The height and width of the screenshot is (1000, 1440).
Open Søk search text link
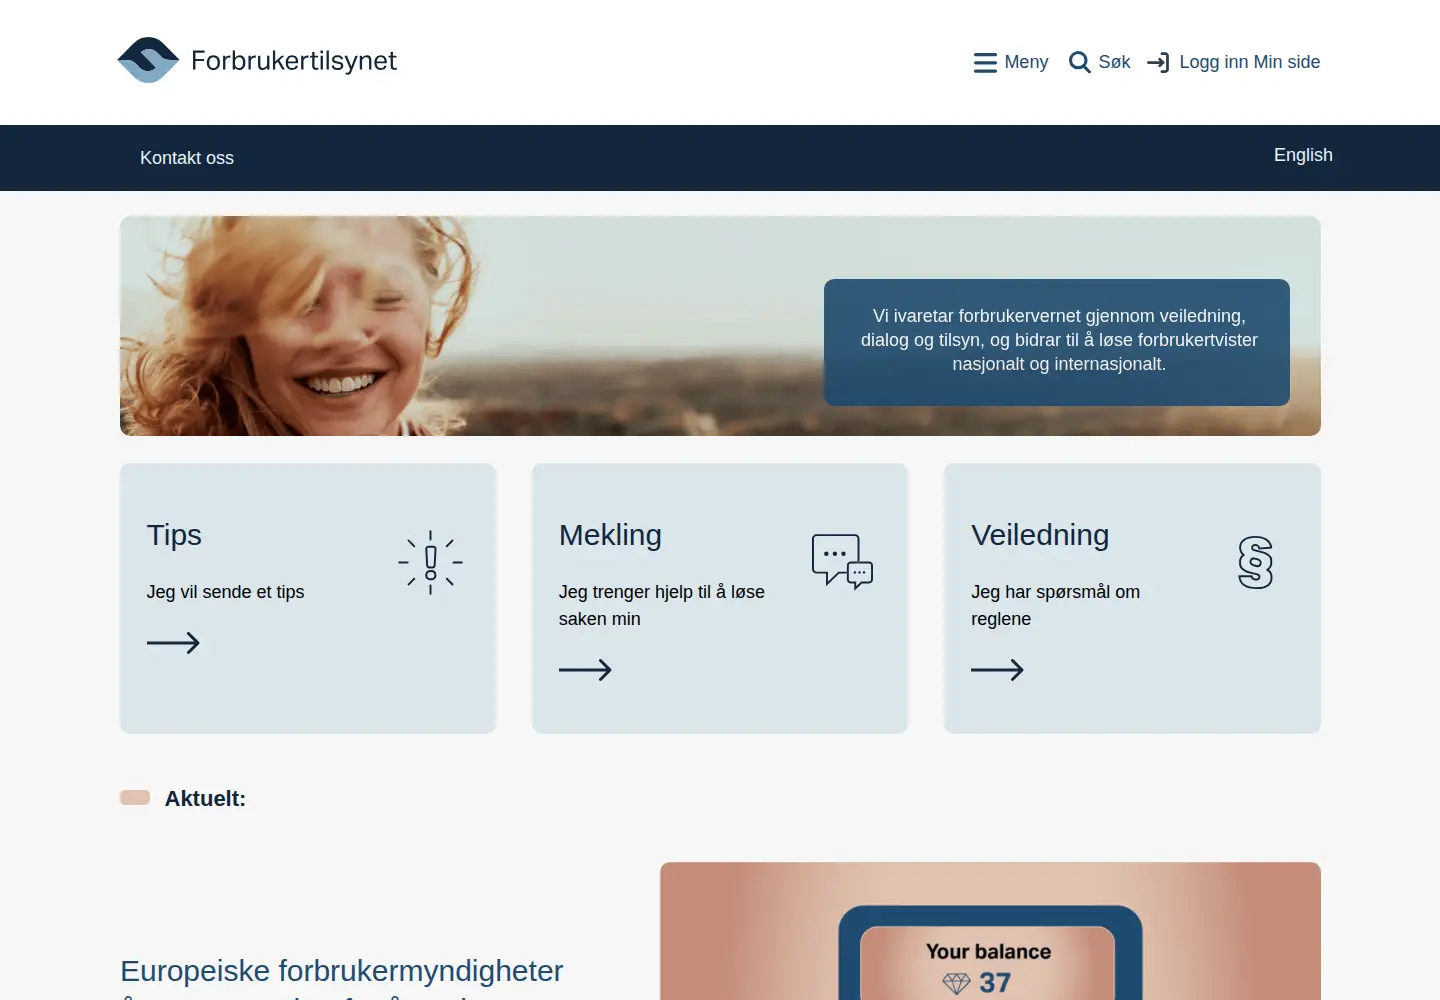click(x=1114, y=62)
